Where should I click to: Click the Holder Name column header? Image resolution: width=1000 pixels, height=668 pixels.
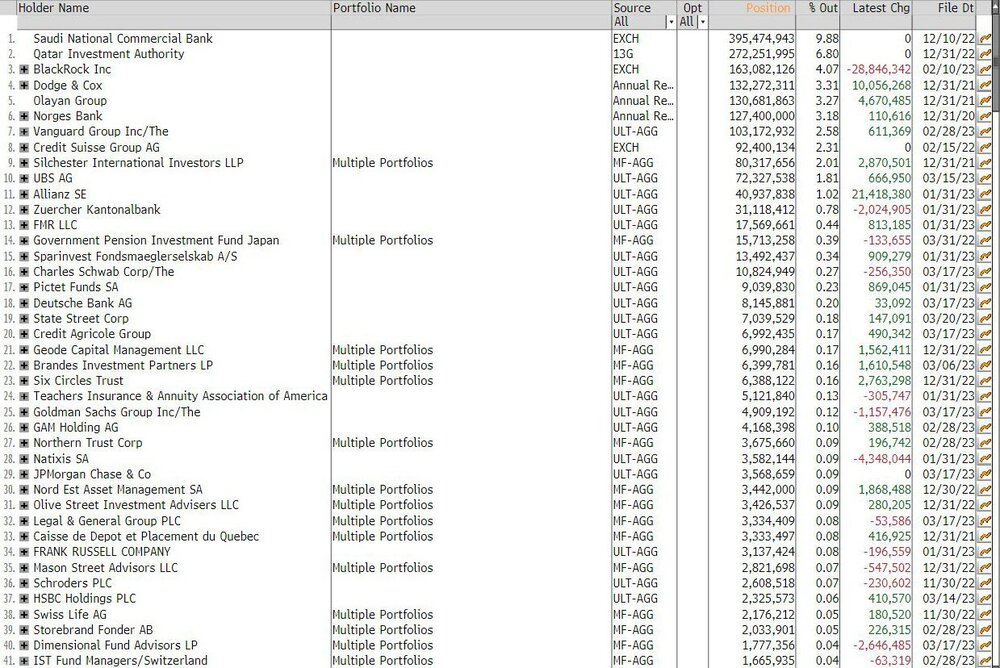click(54, 8)
